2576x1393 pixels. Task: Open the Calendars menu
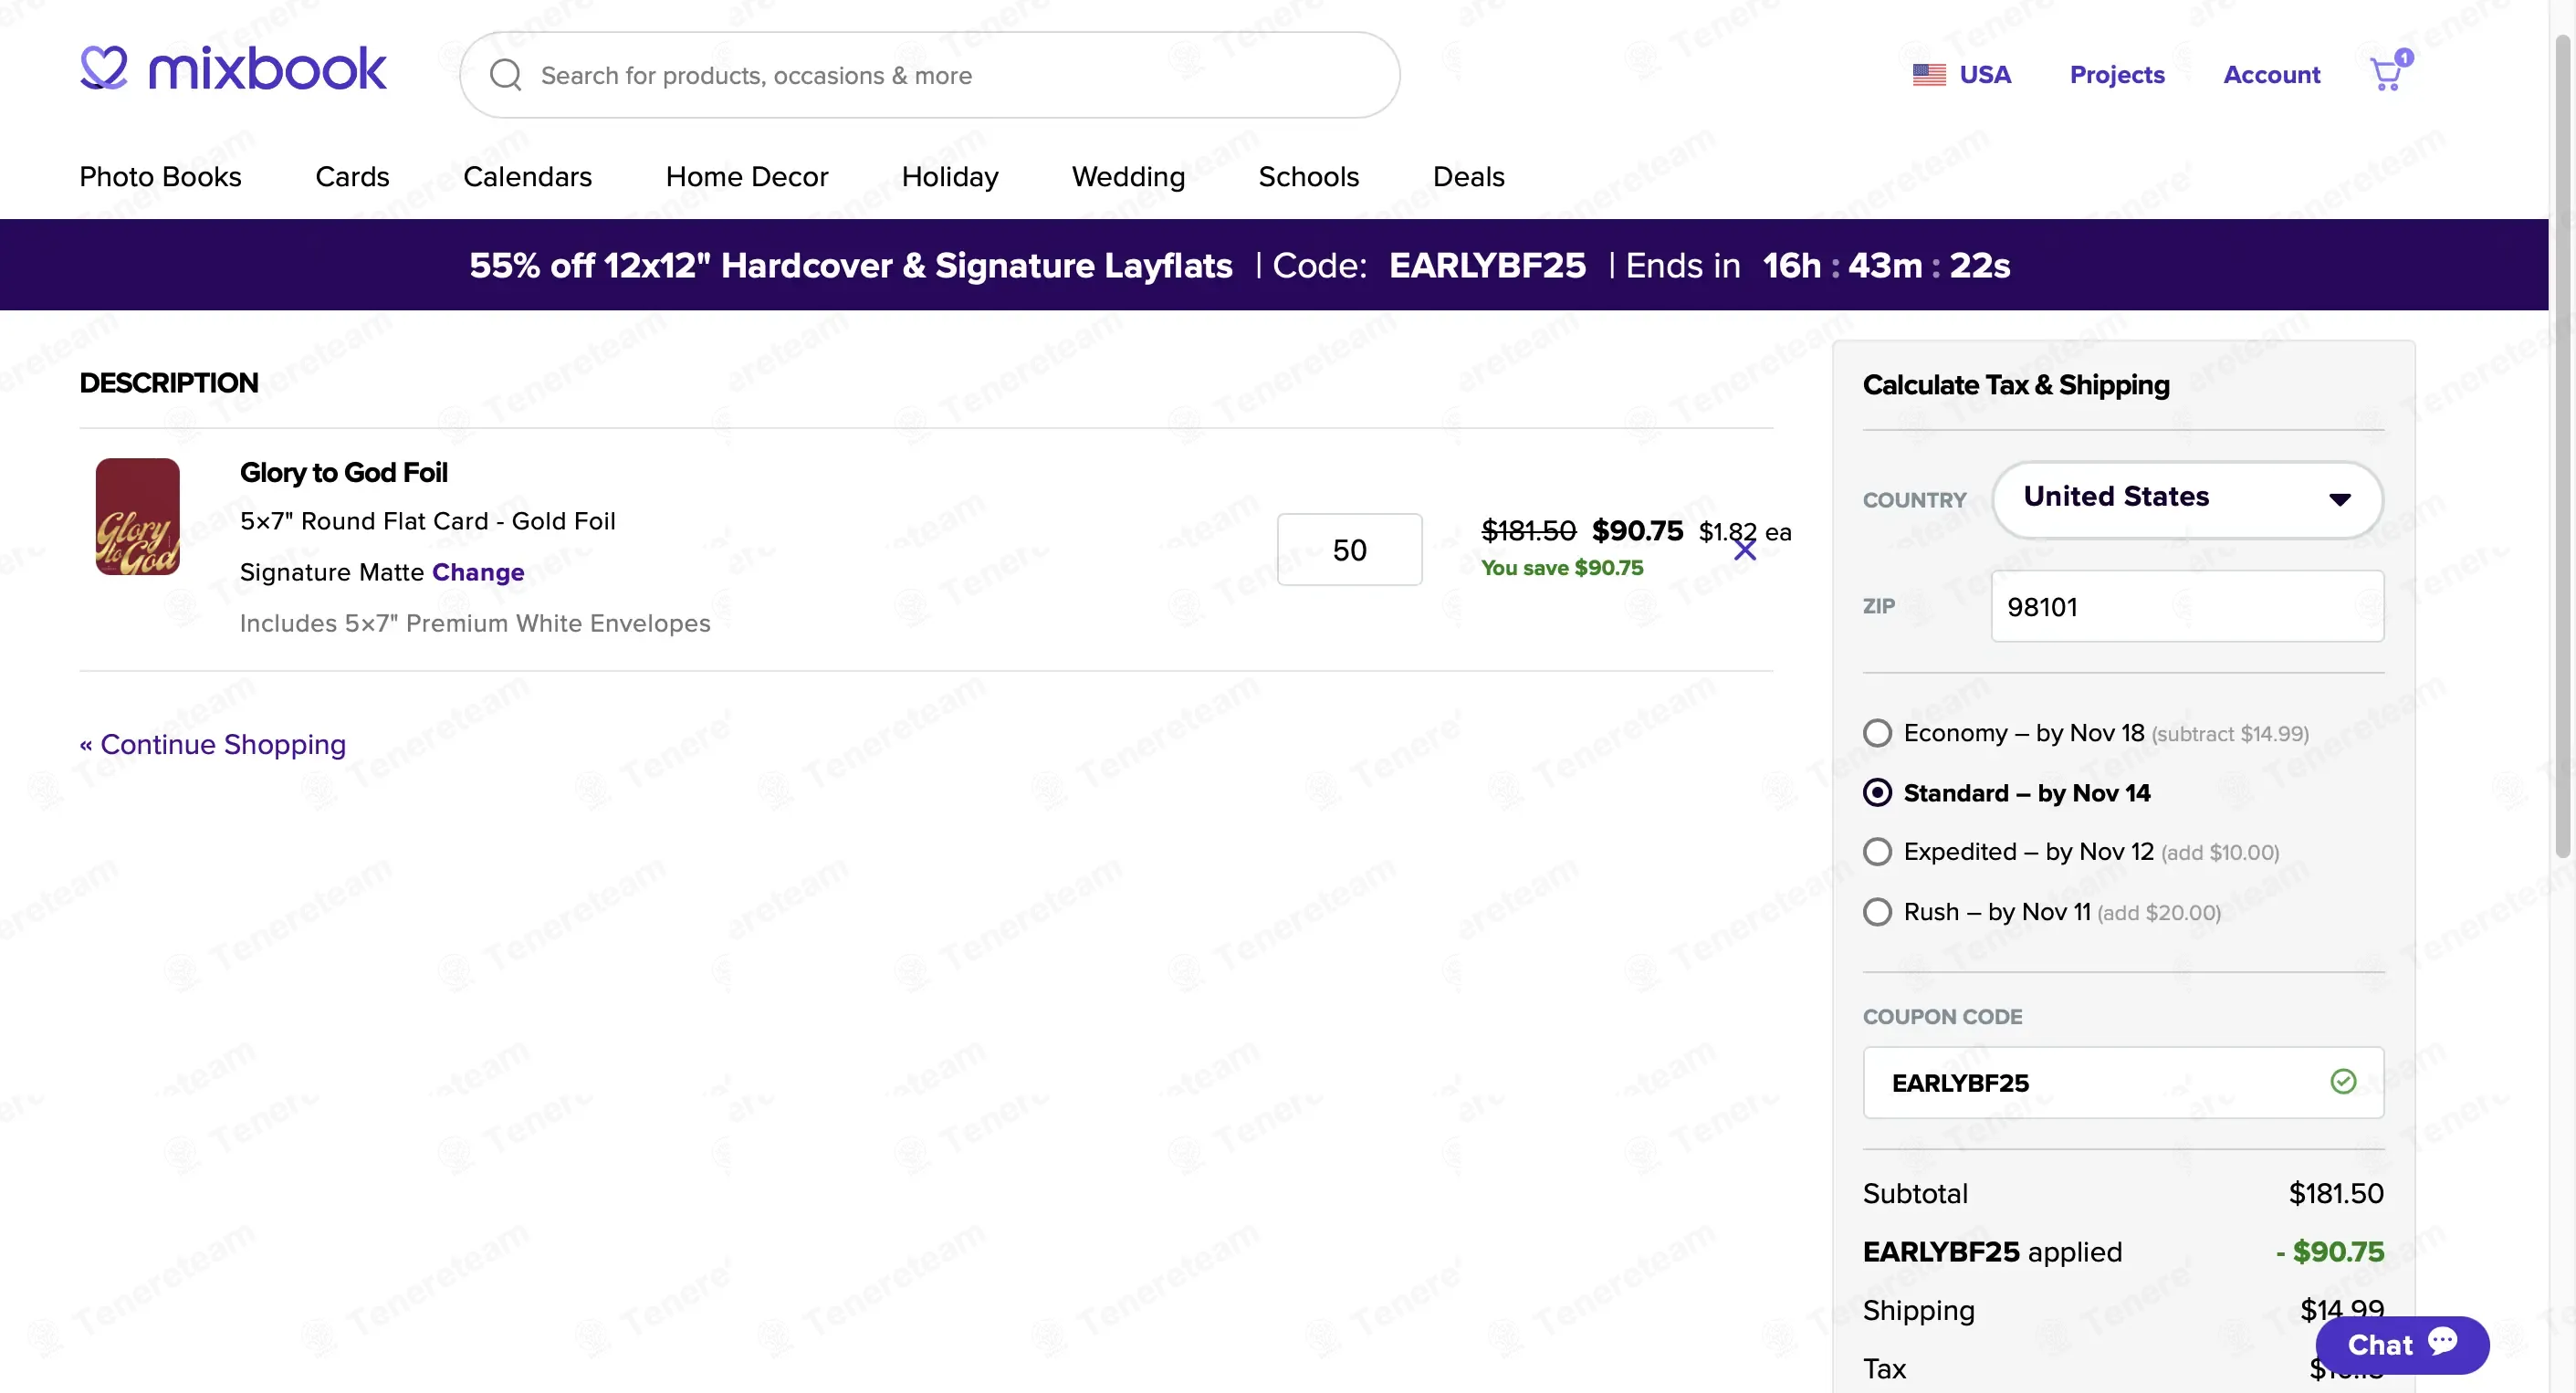[527, 177]
